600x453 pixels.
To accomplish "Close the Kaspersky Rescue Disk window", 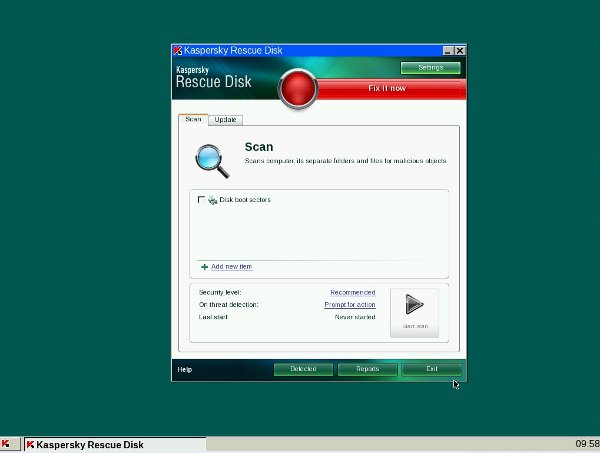I will pos(460,51).
